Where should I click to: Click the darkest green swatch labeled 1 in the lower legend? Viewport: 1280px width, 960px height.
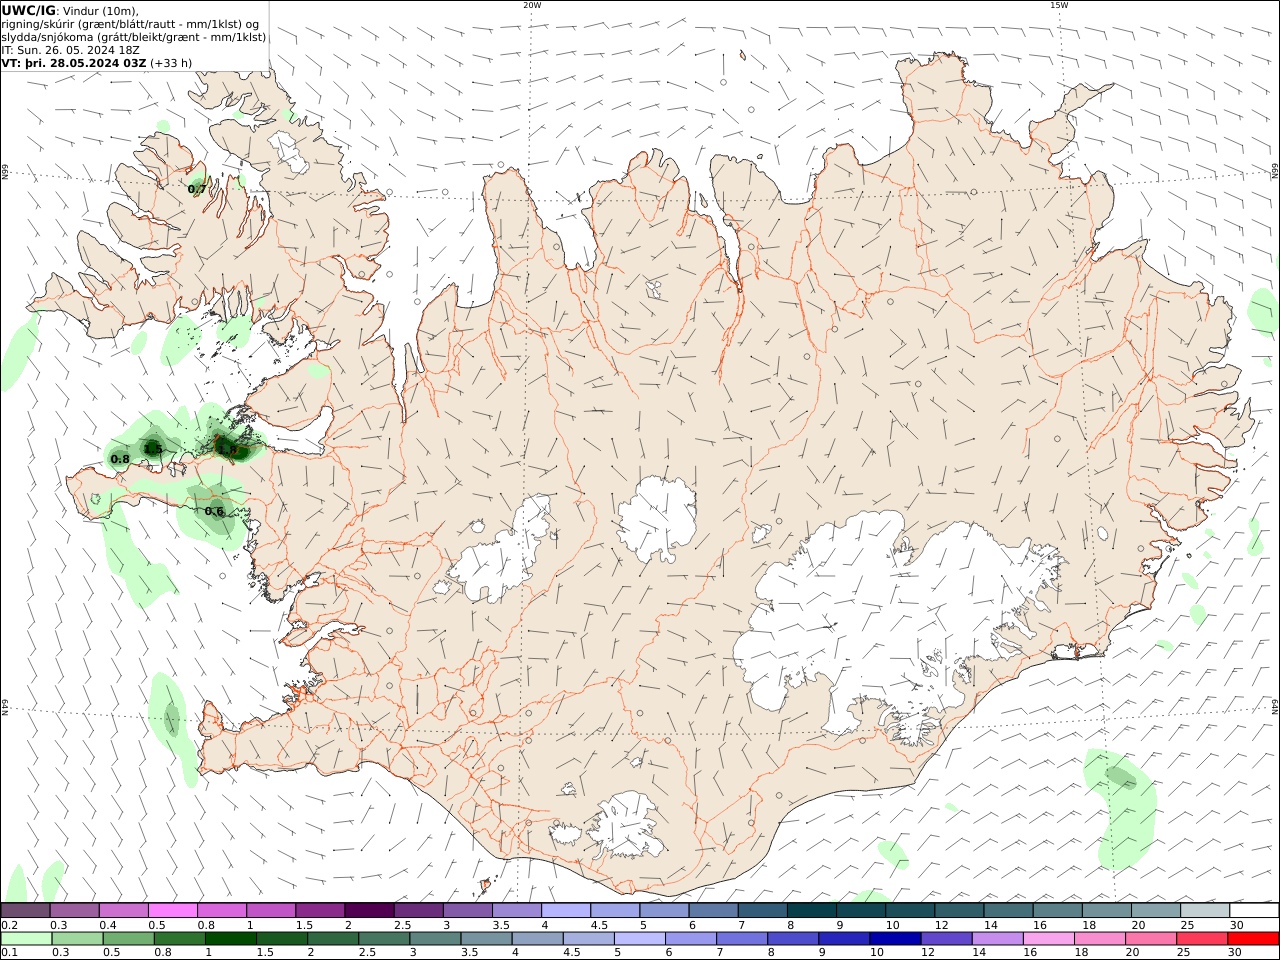230,939
